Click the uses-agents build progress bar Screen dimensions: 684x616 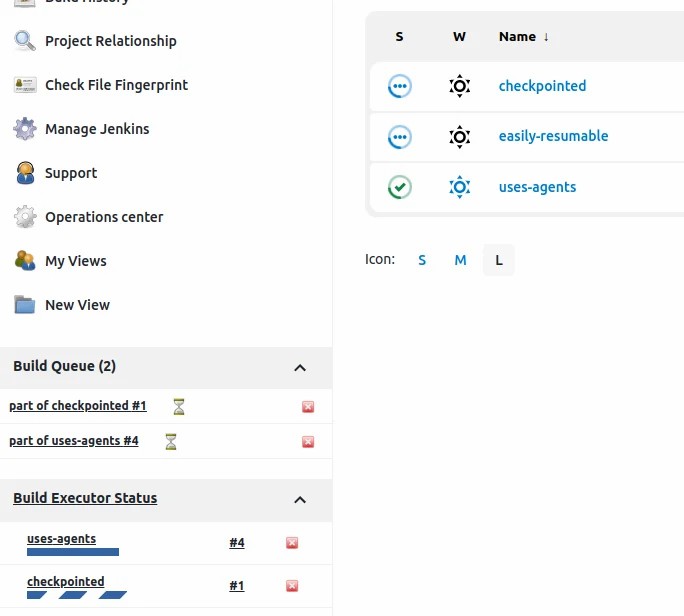(x=73, y=552)
